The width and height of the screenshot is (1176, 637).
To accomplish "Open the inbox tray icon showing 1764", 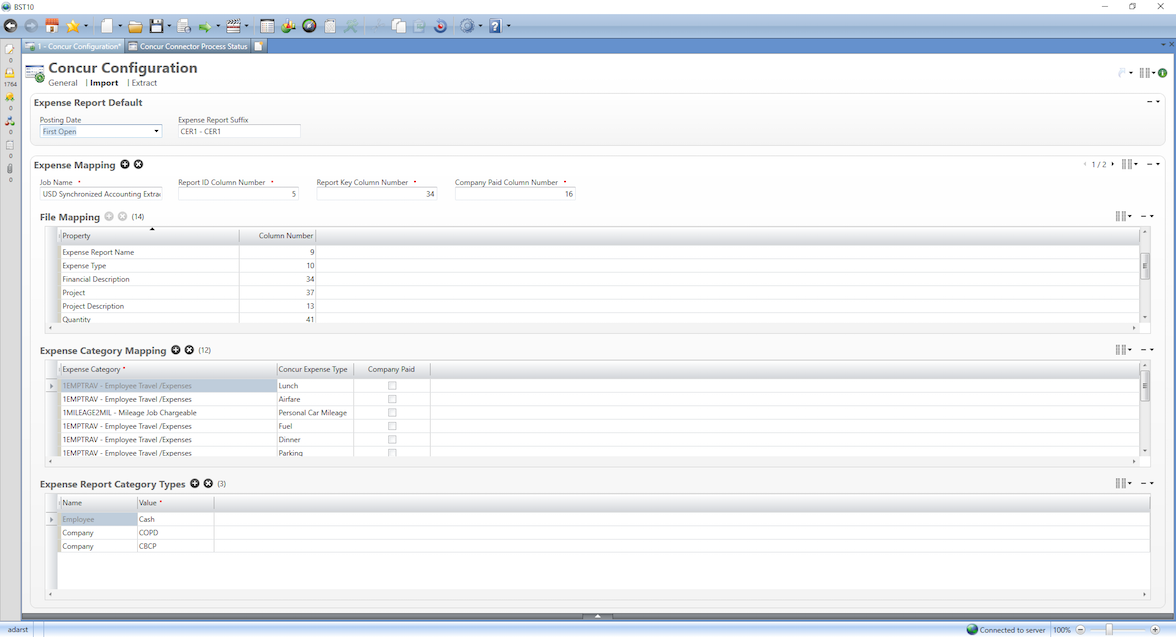I will coord(10,74).
